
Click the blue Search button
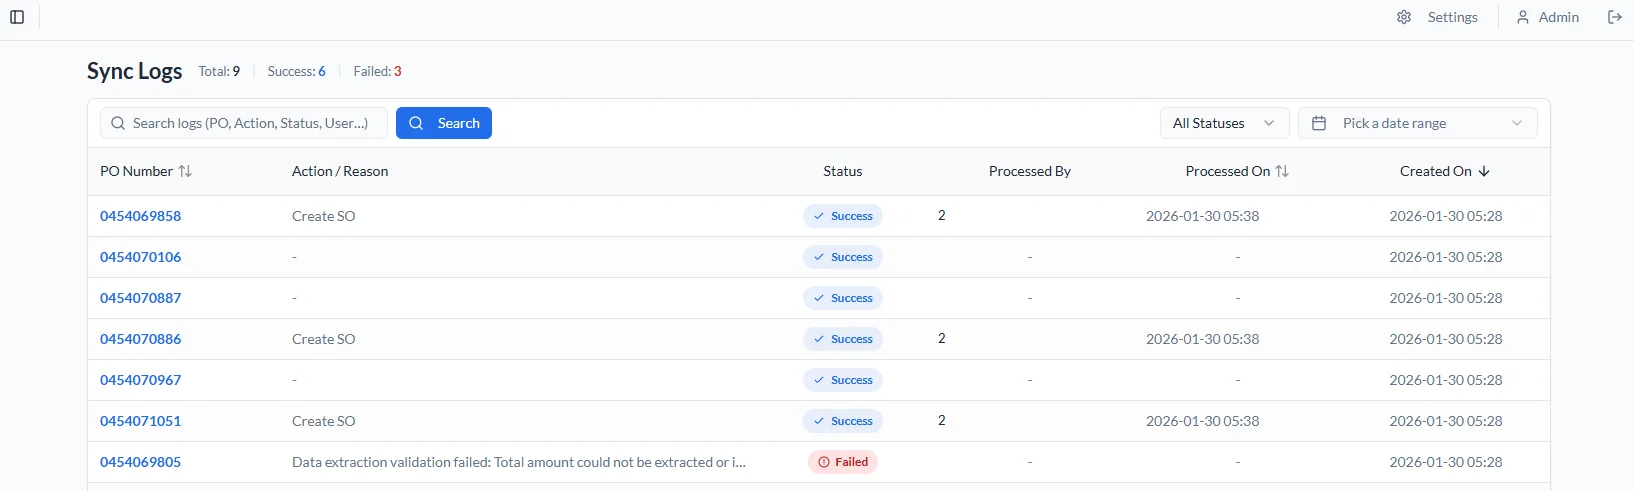pyautogui.click(x=444, y=123)
